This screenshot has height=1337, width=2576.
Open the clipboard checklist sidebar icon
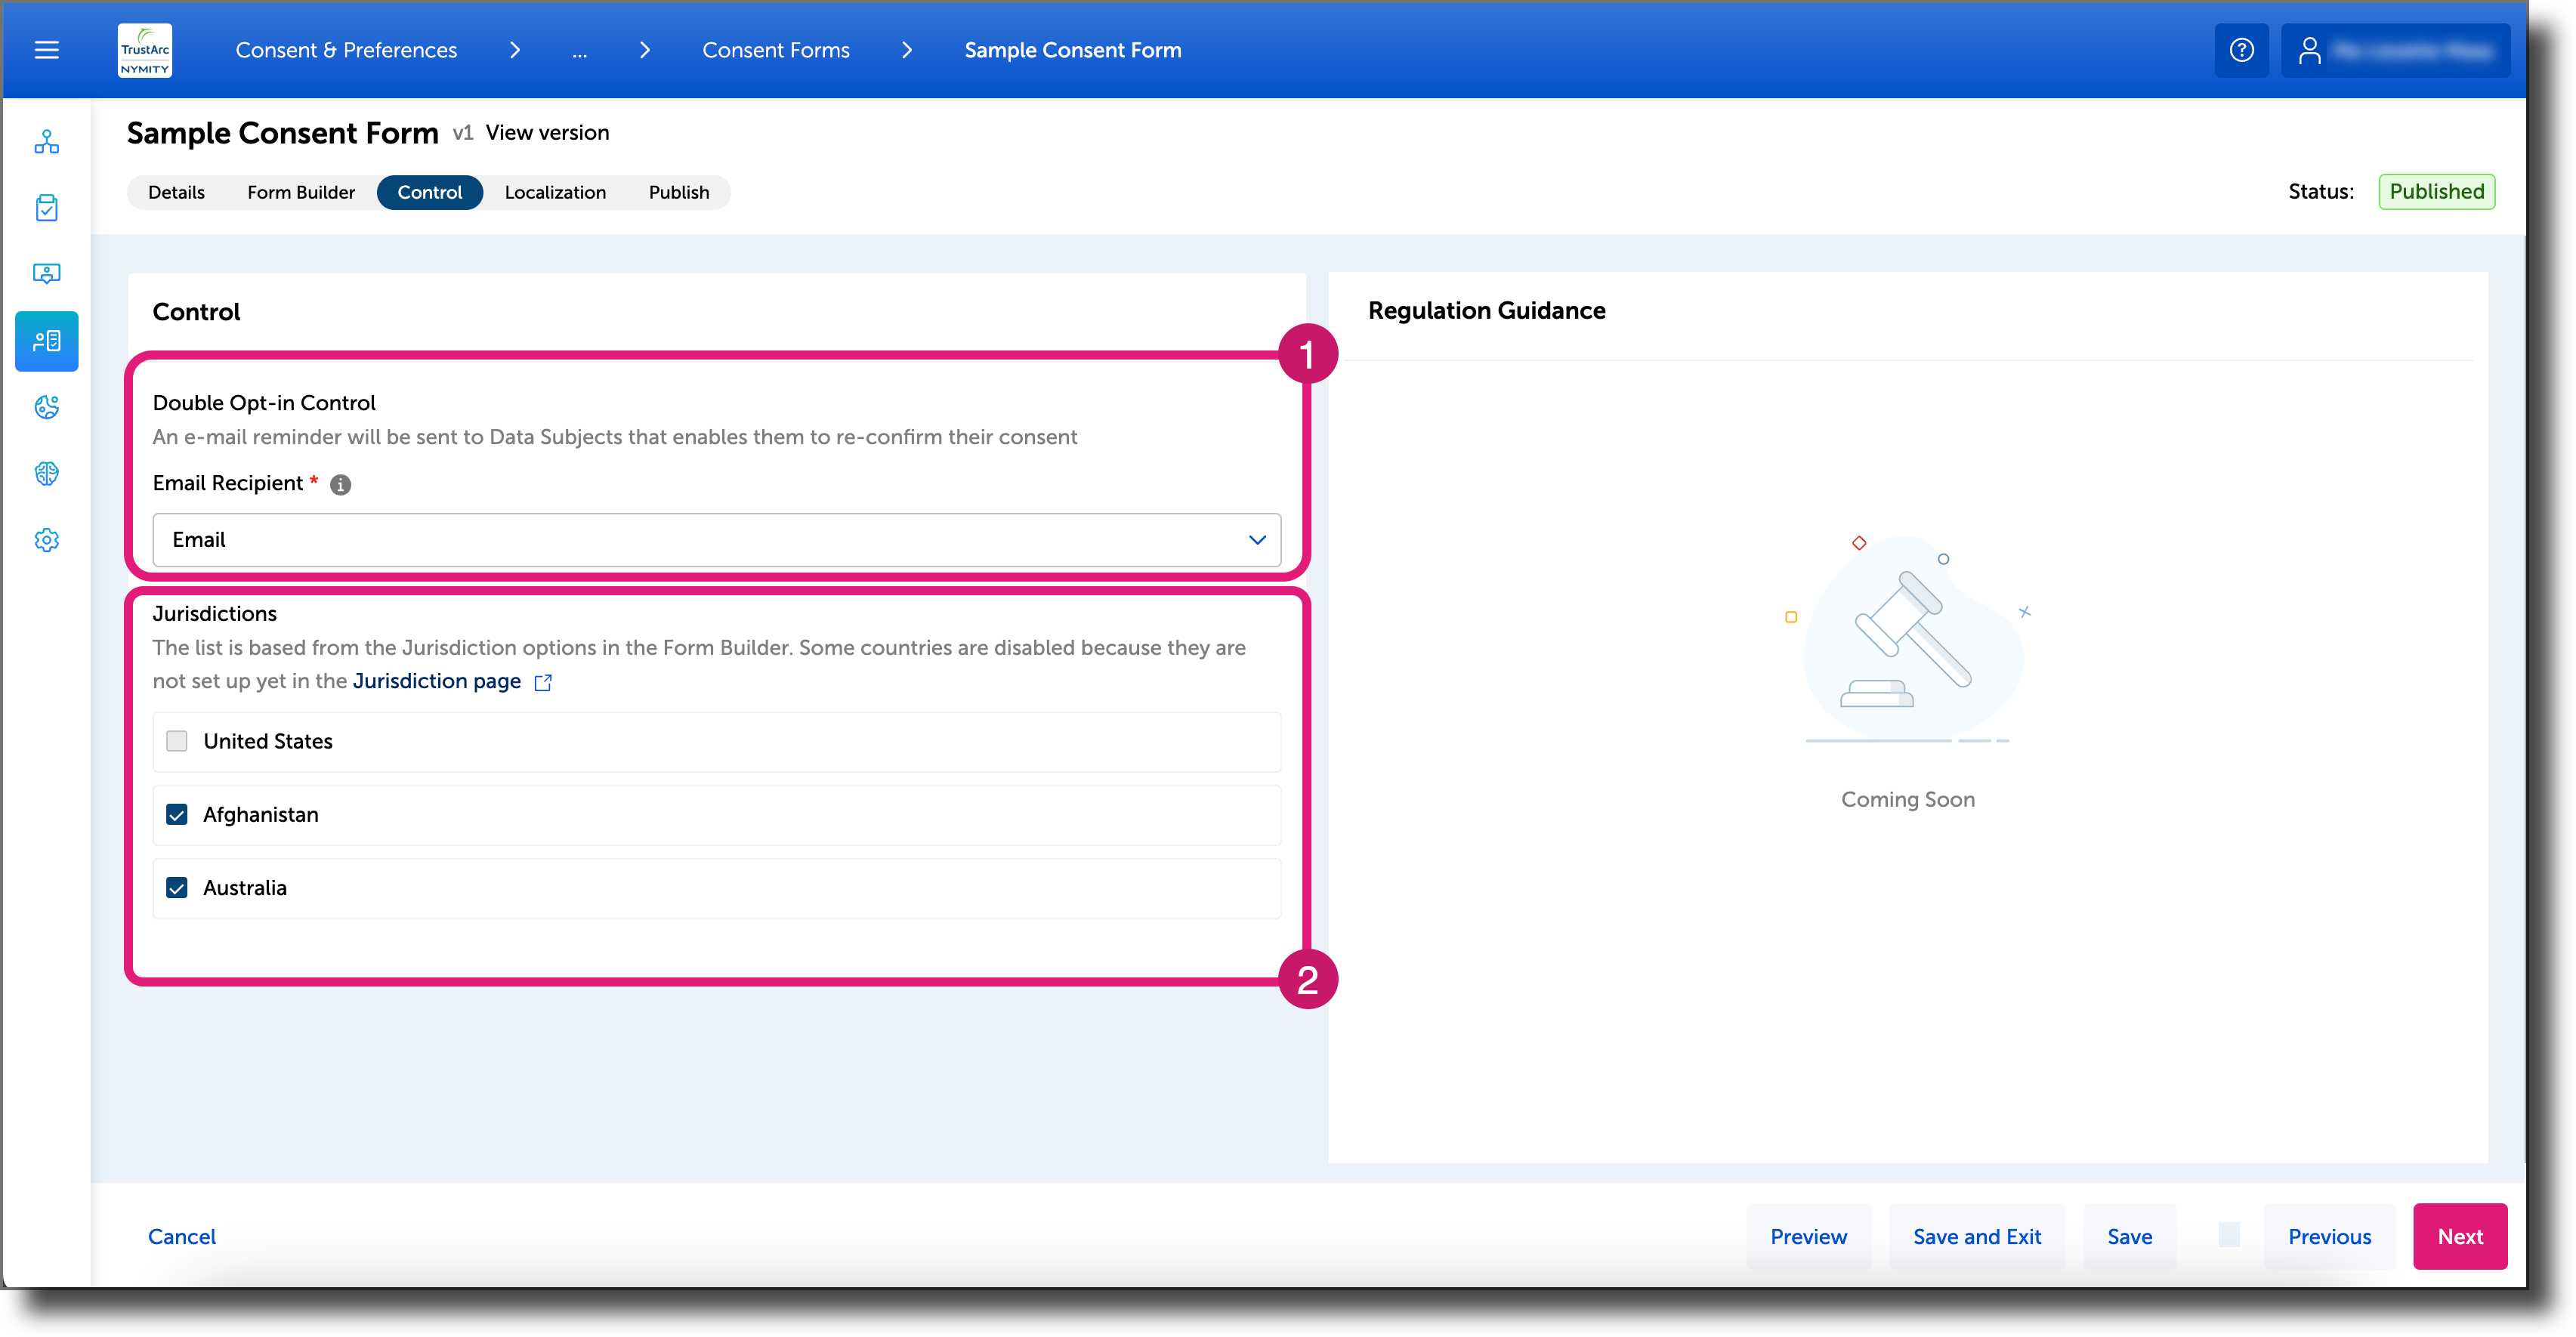(46, 208)
